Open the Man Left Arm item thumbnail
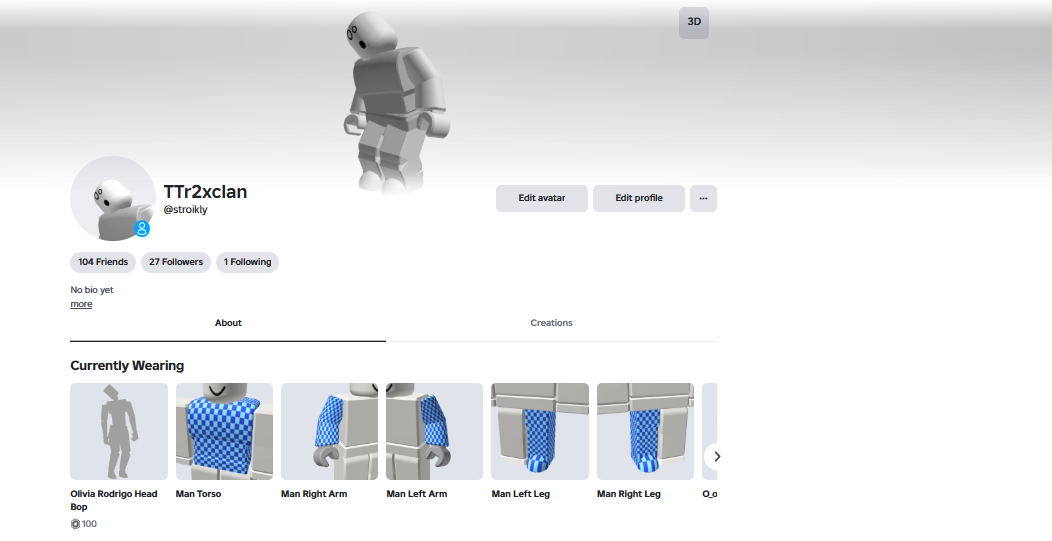The height and width of the screenshot is (541, 1052). point(434,432)
